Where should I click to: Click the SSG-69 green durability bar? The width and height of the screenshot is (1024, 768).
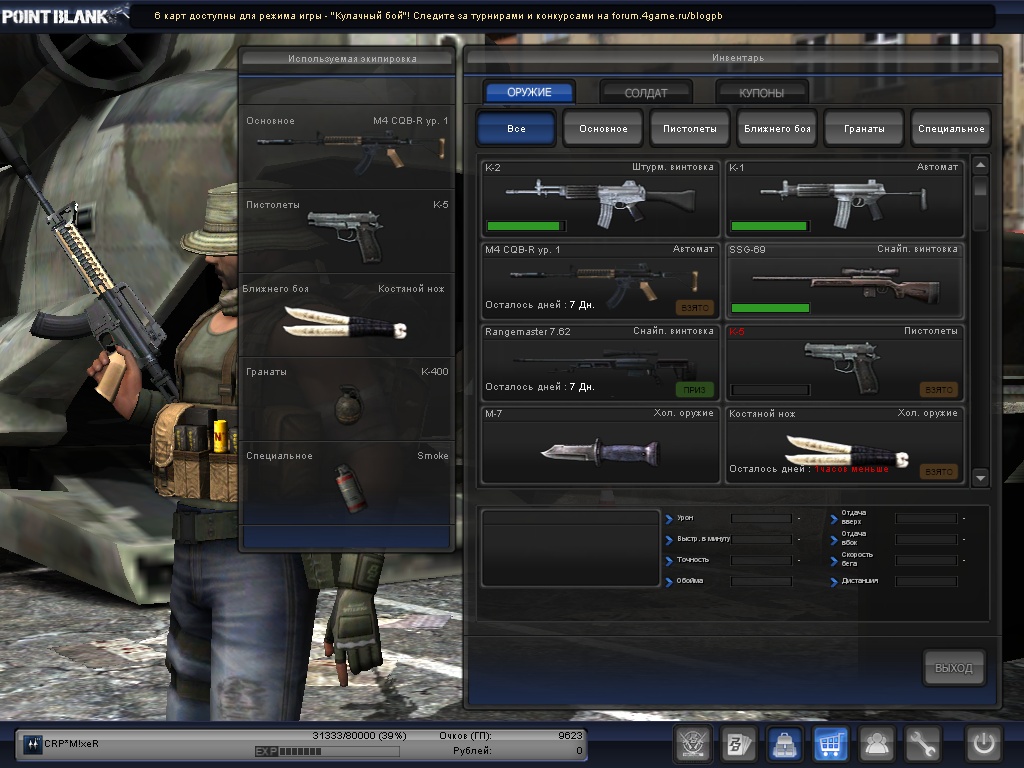click(770, 308)
